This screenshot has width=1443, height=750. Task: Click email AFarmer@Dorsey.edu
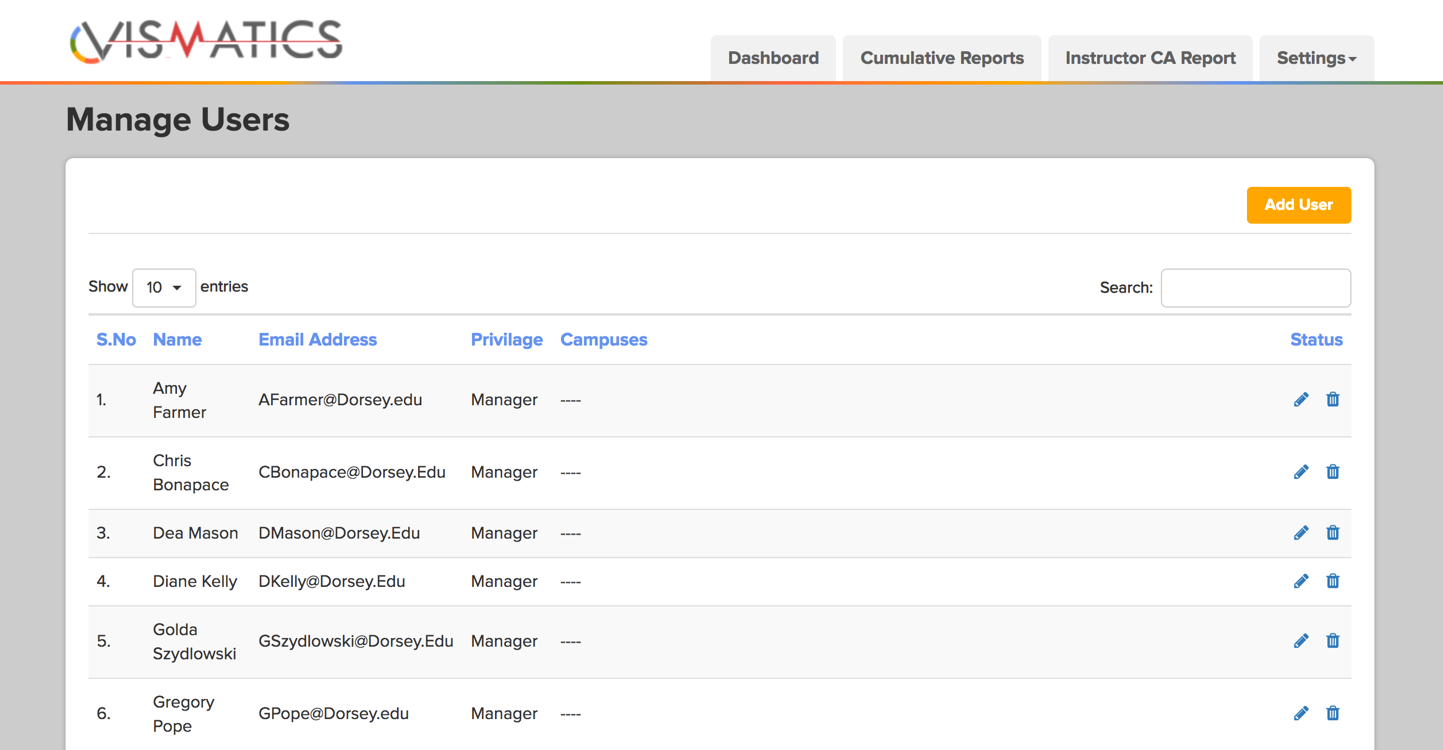pos(340,400)
